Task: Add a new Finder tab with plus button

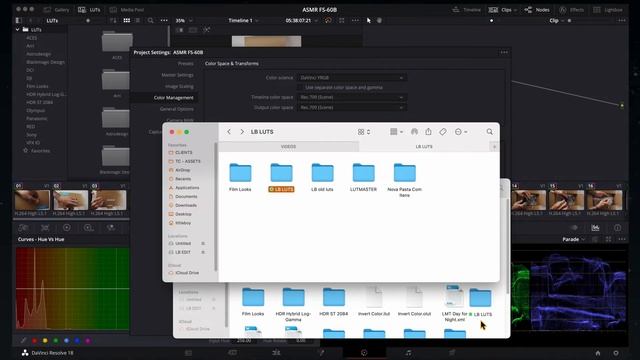Action: point(494,147)
